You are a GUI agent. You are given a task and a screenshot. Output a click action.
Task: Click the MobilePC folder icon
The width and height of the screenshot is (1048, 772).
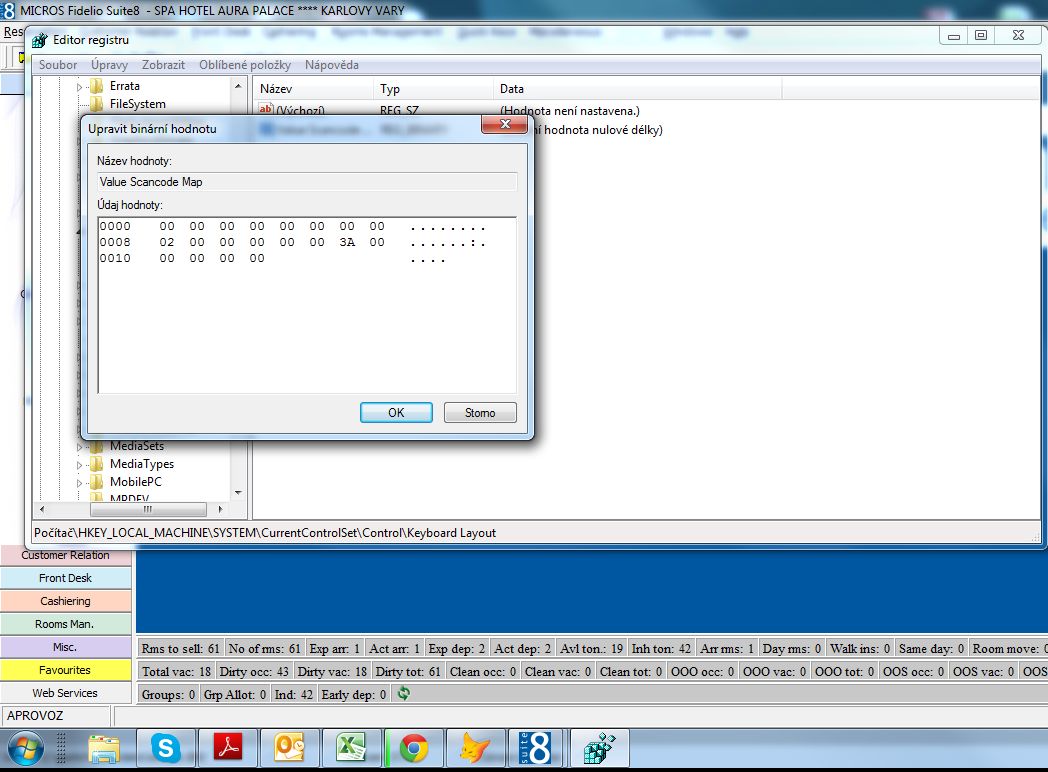(x=96, y=482)
